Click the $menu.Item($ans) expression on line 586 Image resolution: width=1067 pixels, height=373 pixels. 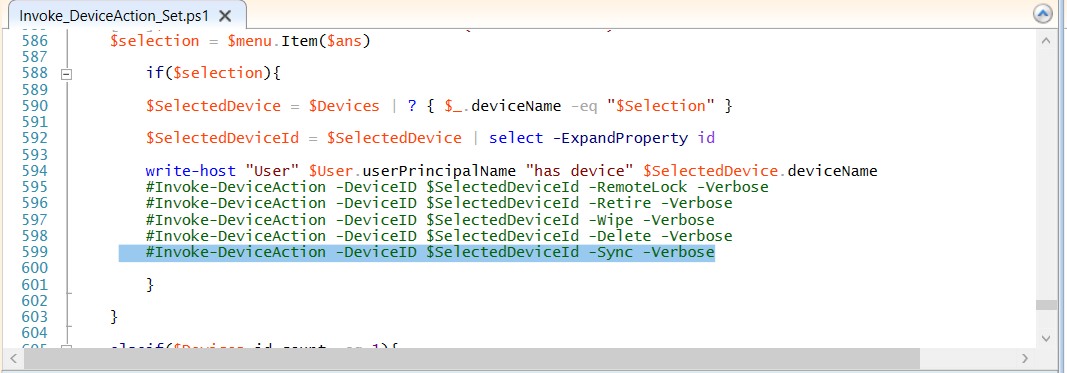(x=299, y=41)
